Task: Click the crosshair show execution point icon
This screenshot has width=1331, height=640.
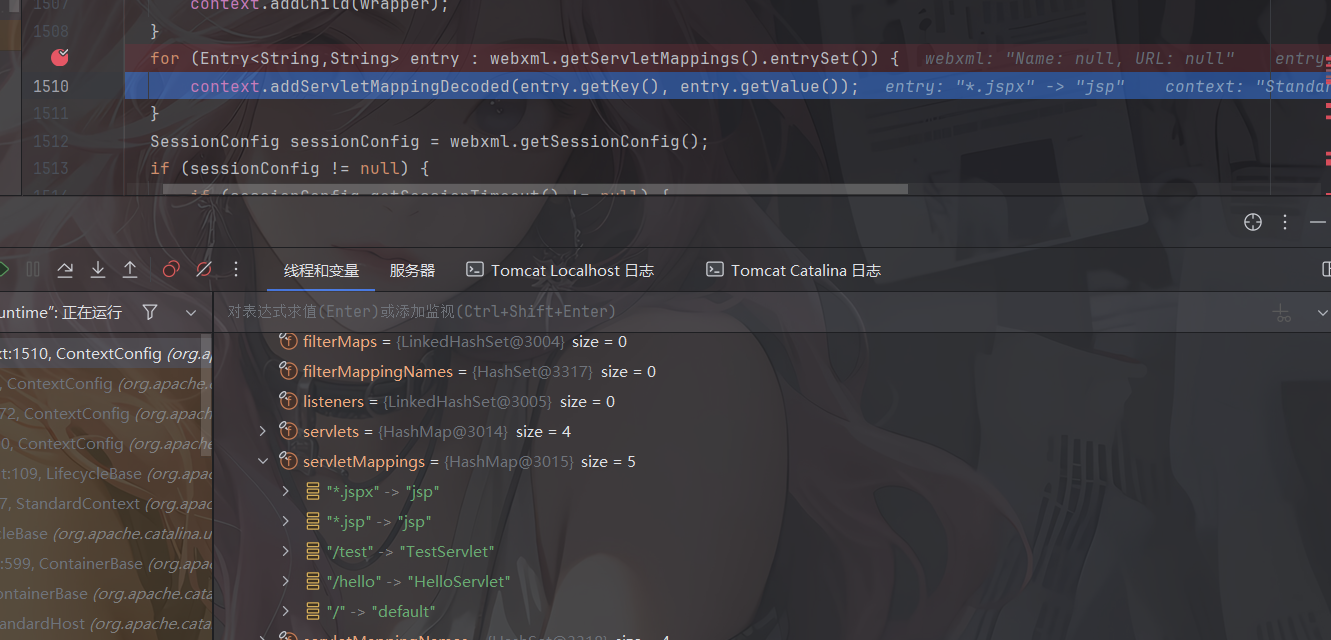Action: coord(1252,222)
